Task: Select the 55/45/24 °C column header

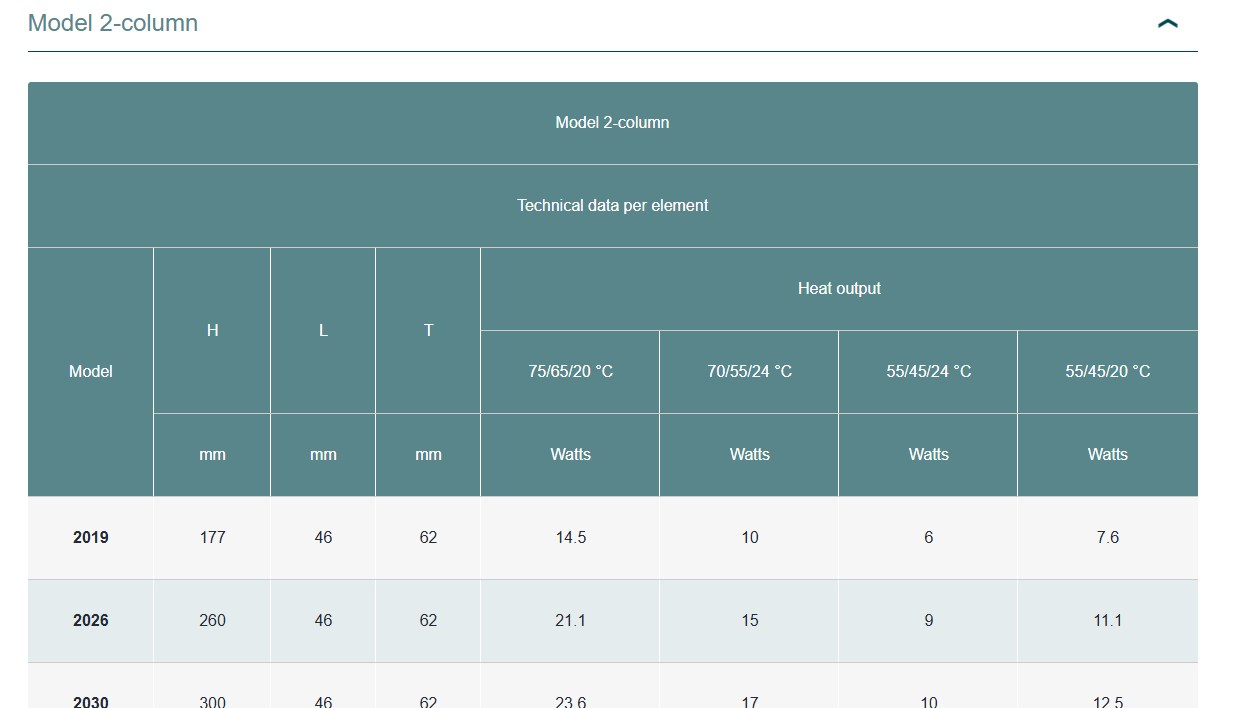Action: tap(928, 371)
